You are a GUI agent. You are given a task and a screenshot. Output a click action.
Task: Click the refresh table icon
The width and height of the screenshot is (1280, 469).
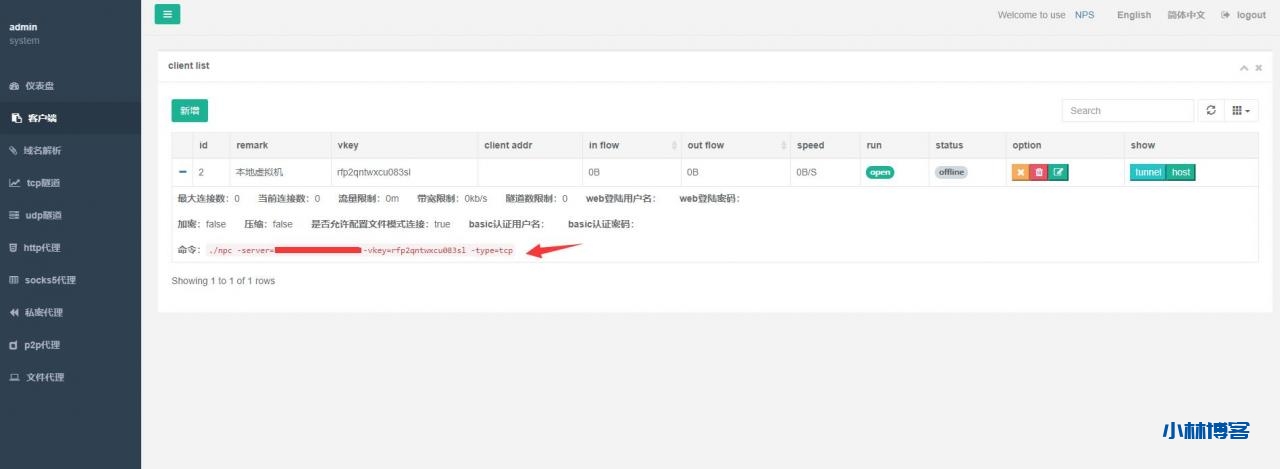pyautogui.click(x=1211, y=110)
